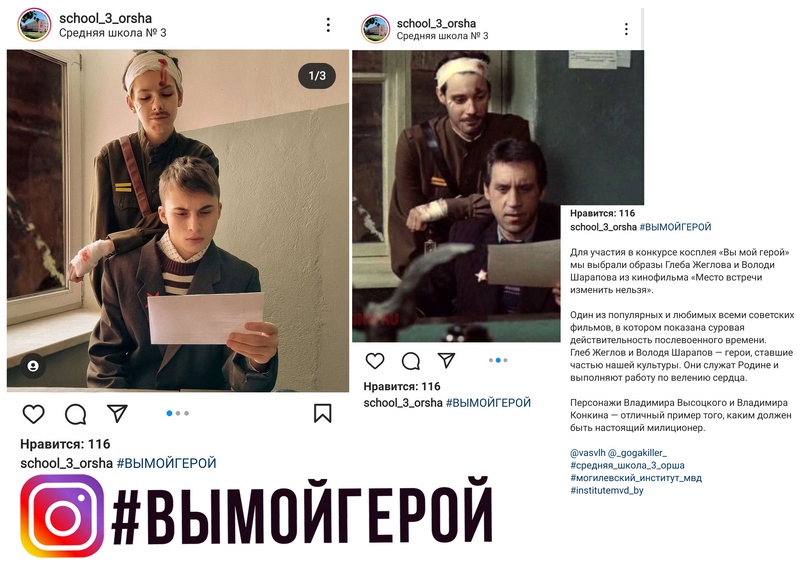Click the 1/3 photo counter badge

[x=317, y=76]
